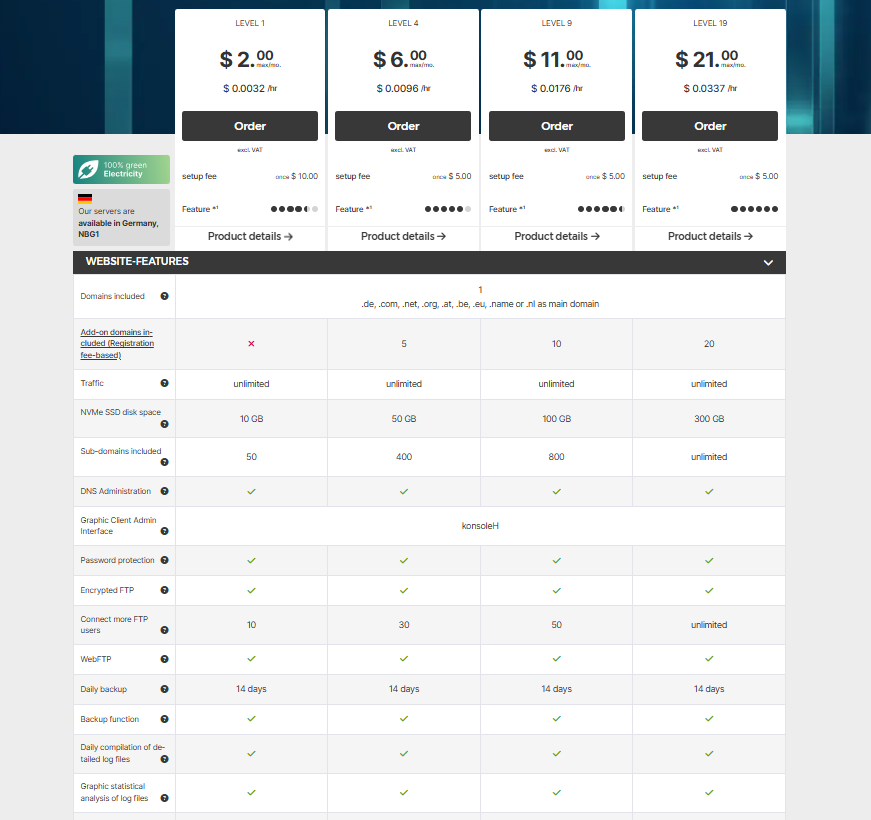Click the Daily compilation of log files help icon

point(164,759)
